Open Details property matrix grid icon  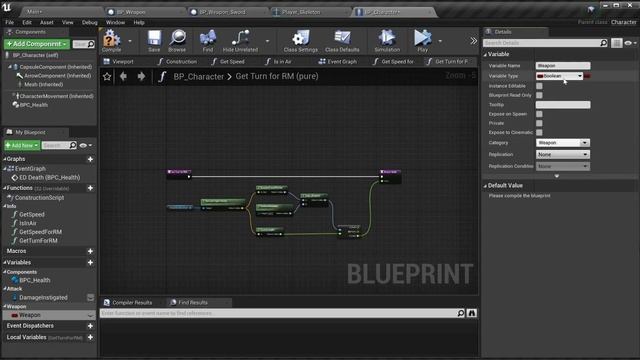tap(616, 43)
